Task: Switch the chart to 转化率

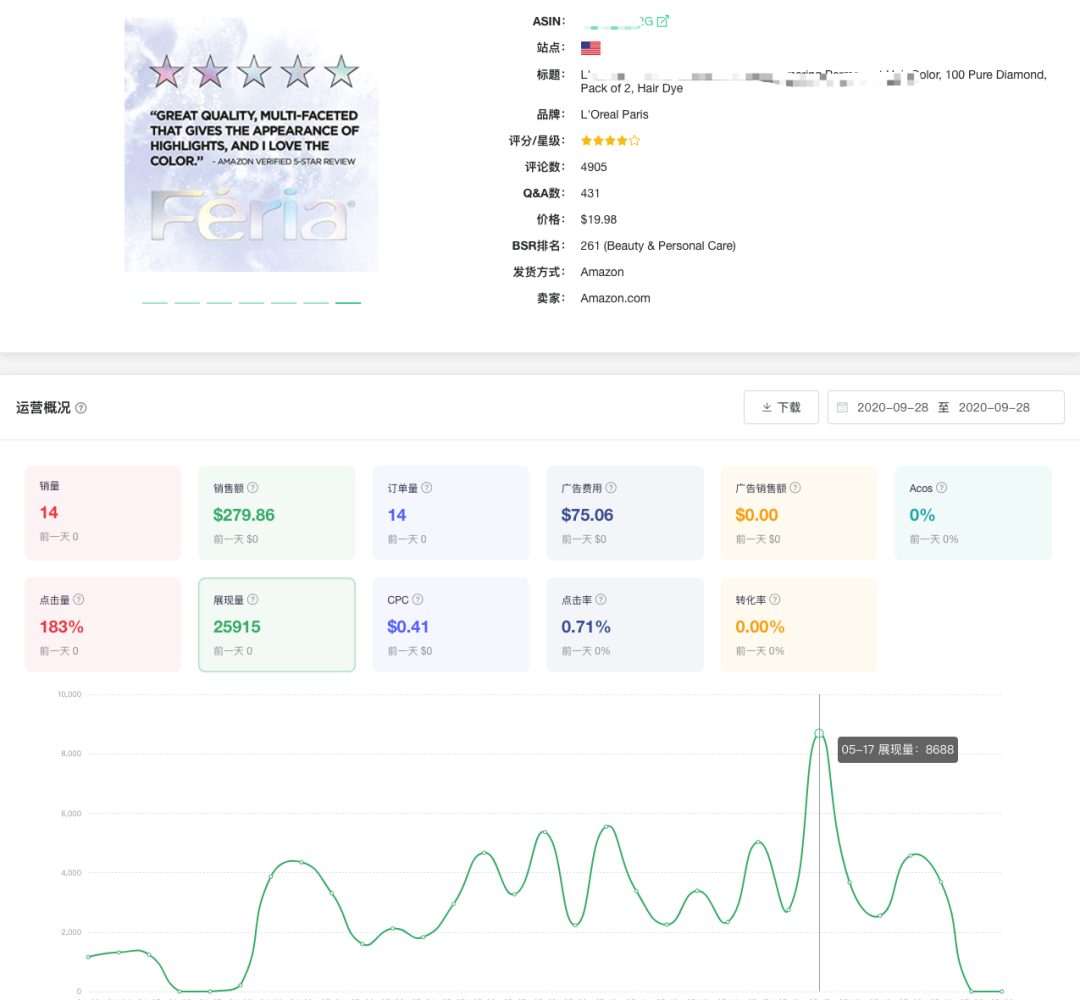Action: [x=799, y=625]
